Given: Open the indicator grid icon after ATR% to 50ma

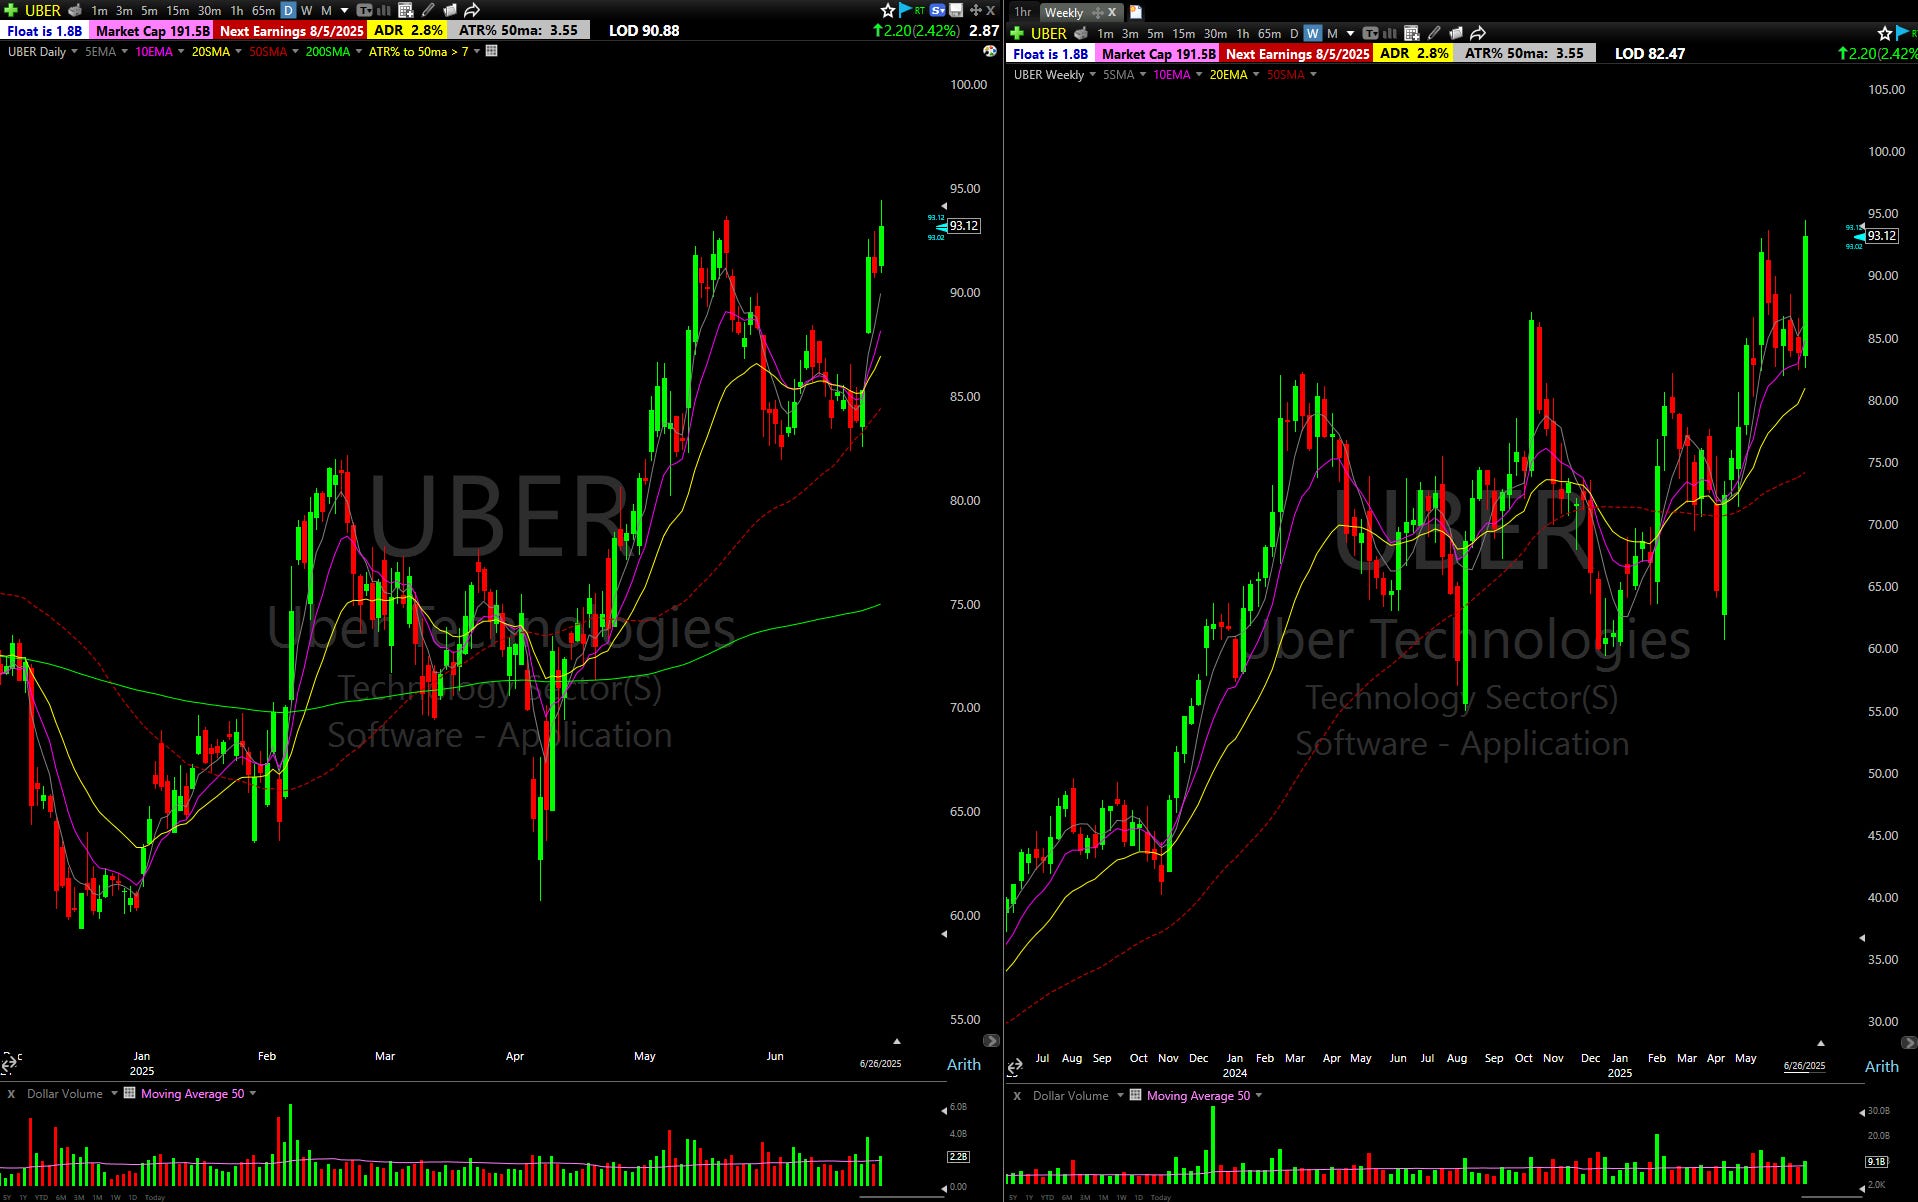Looking at the screenshot, I should 492,51.
